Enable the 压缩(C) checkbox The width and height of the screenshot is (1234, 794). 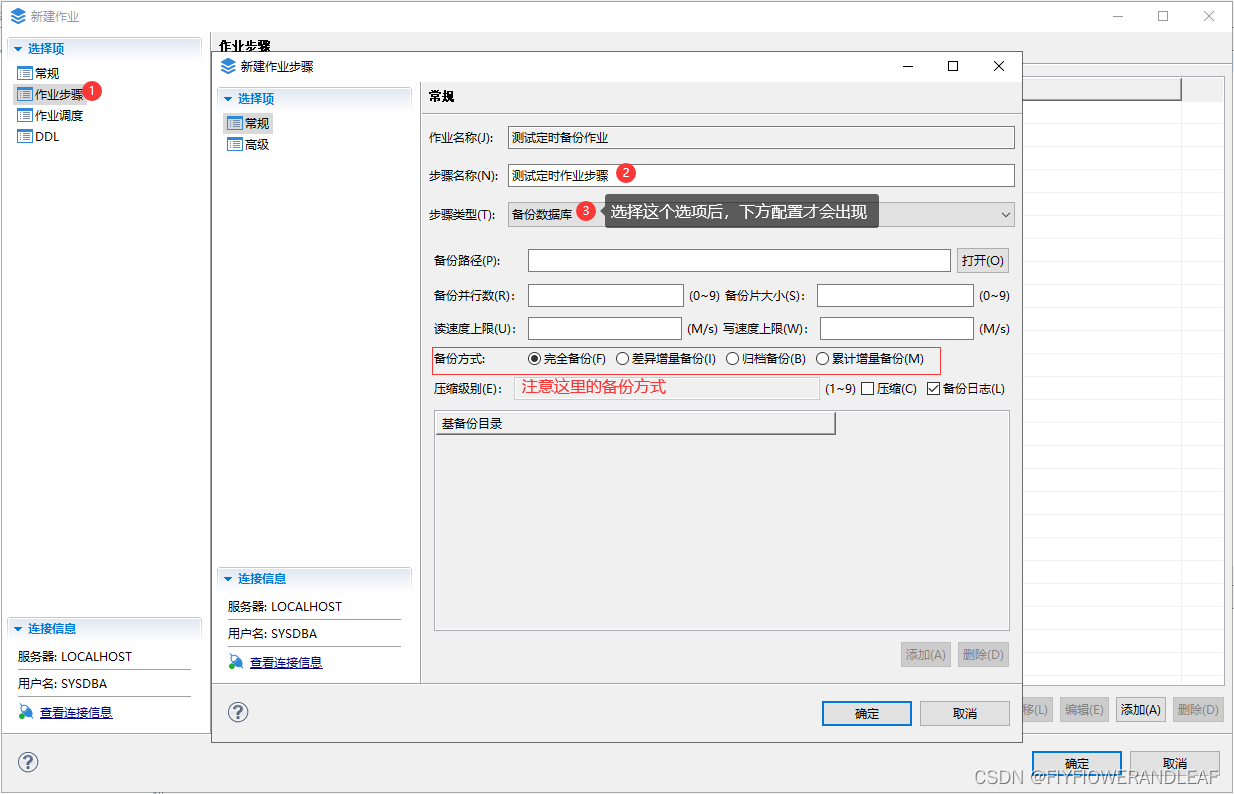[867, 389]
